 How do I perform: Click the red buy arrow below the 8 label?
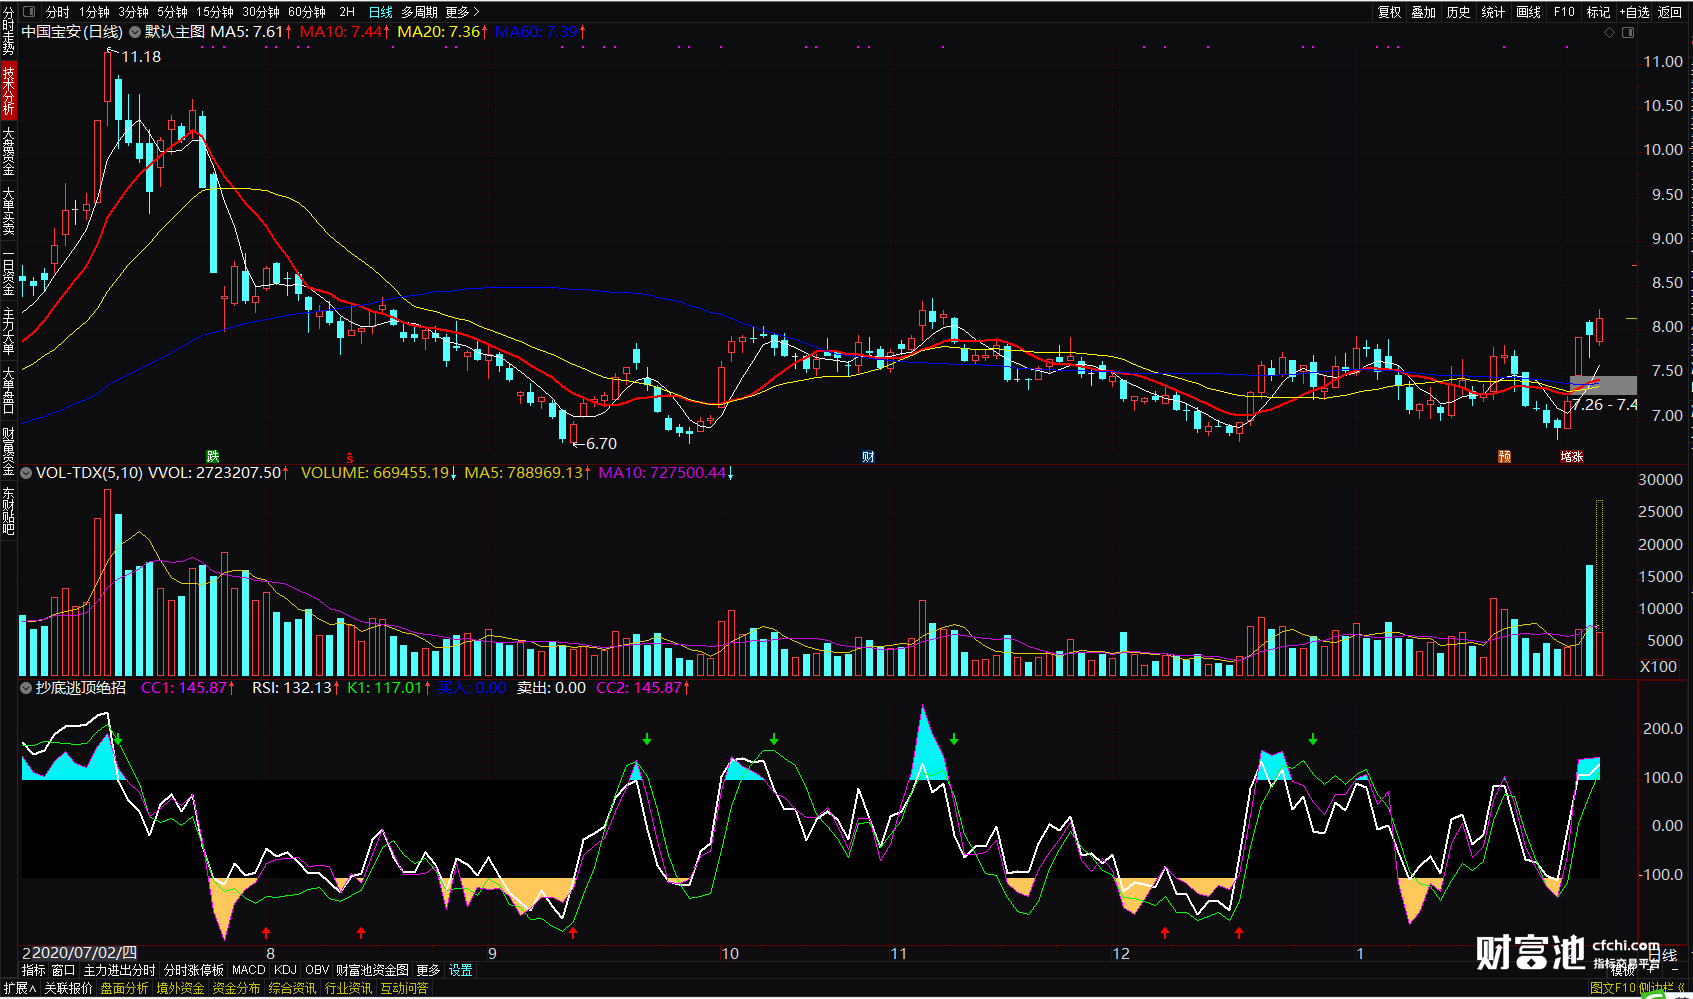[x=267, y=933]
